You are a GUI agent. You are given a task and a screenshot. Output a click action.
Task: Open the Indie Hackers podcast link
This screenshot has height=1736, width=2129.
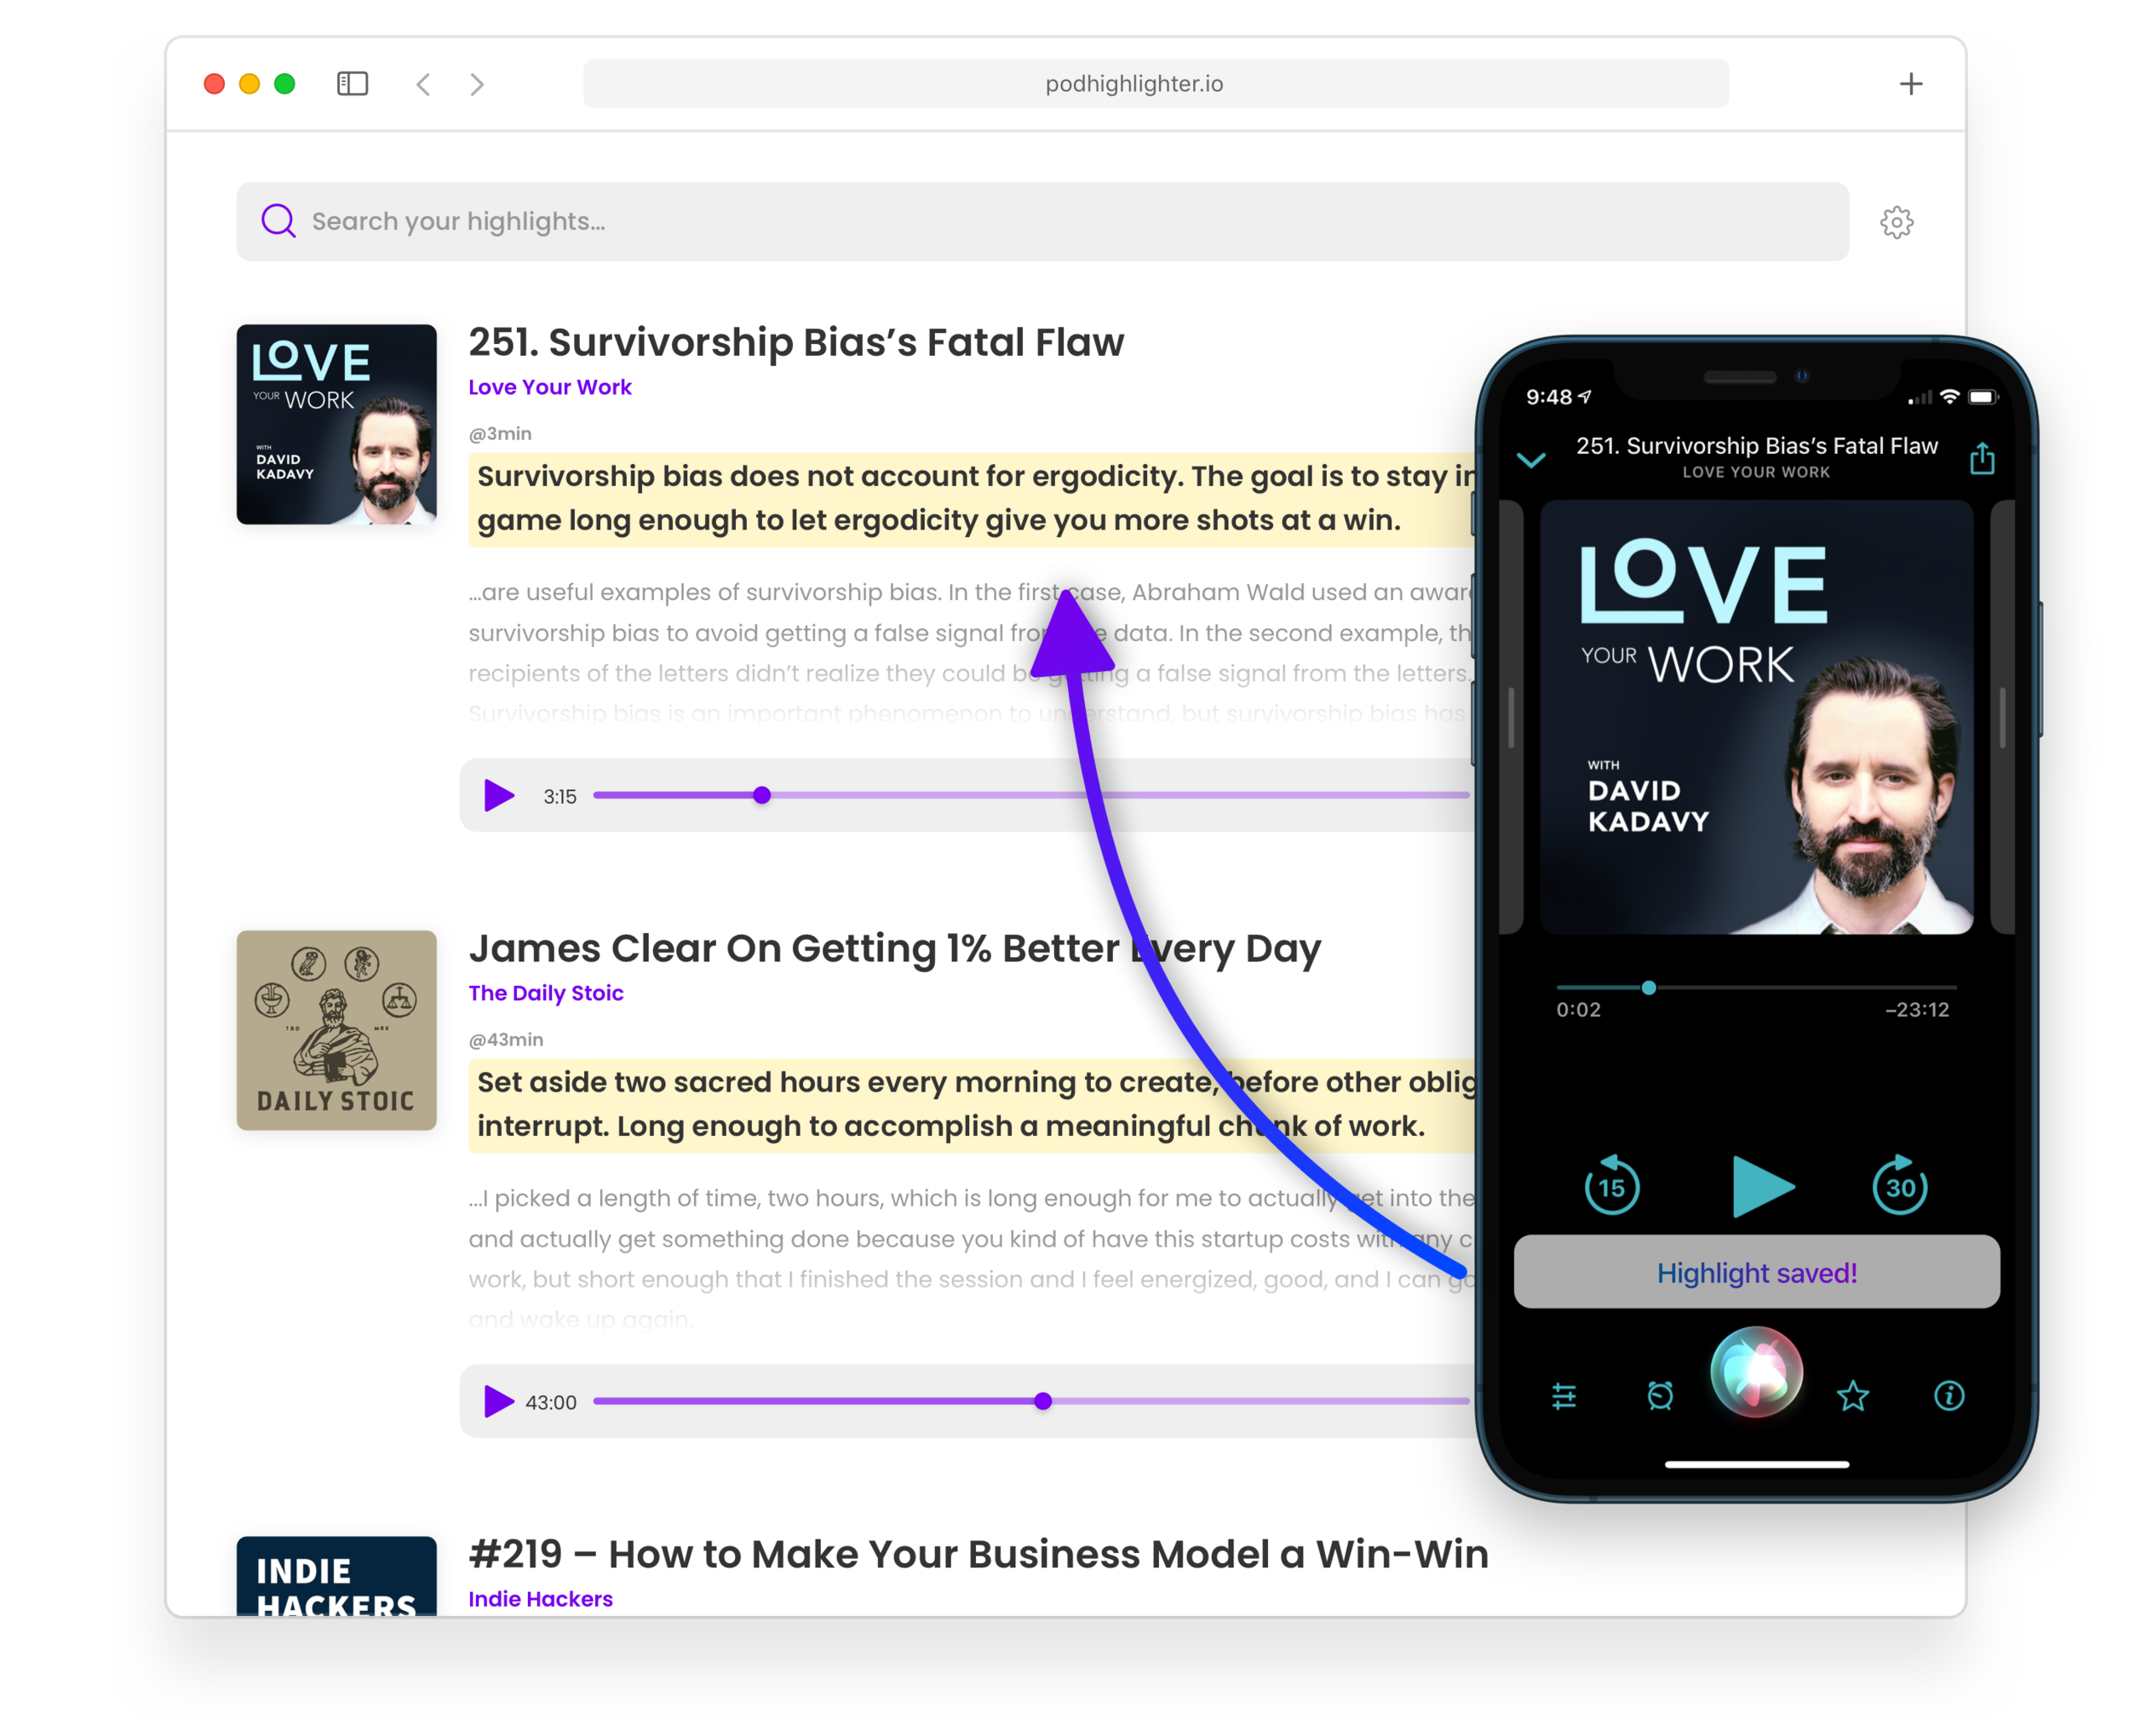pos(541,1599)
